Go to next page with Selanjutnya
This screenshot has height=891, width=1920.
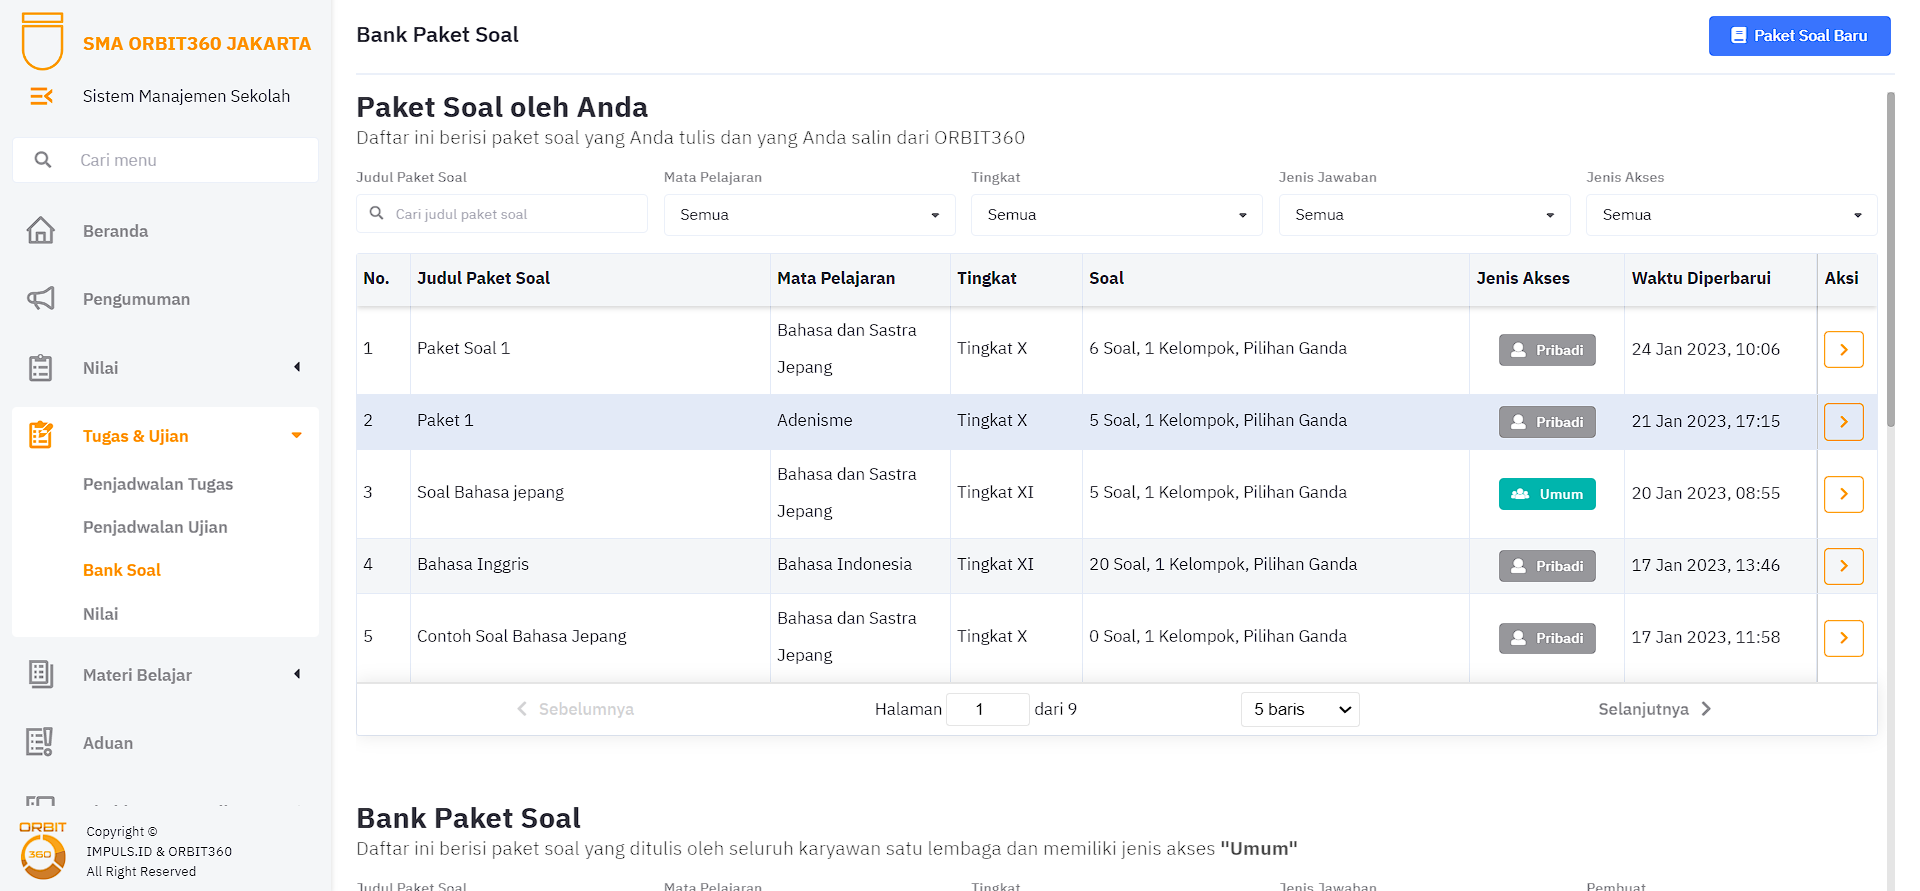click(x=1654, y=709)
